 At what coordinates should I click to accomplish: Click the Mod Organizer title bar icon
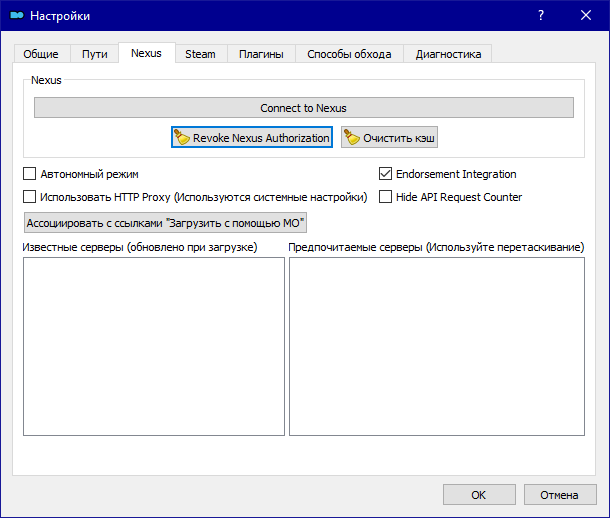[x=17, y=16]
